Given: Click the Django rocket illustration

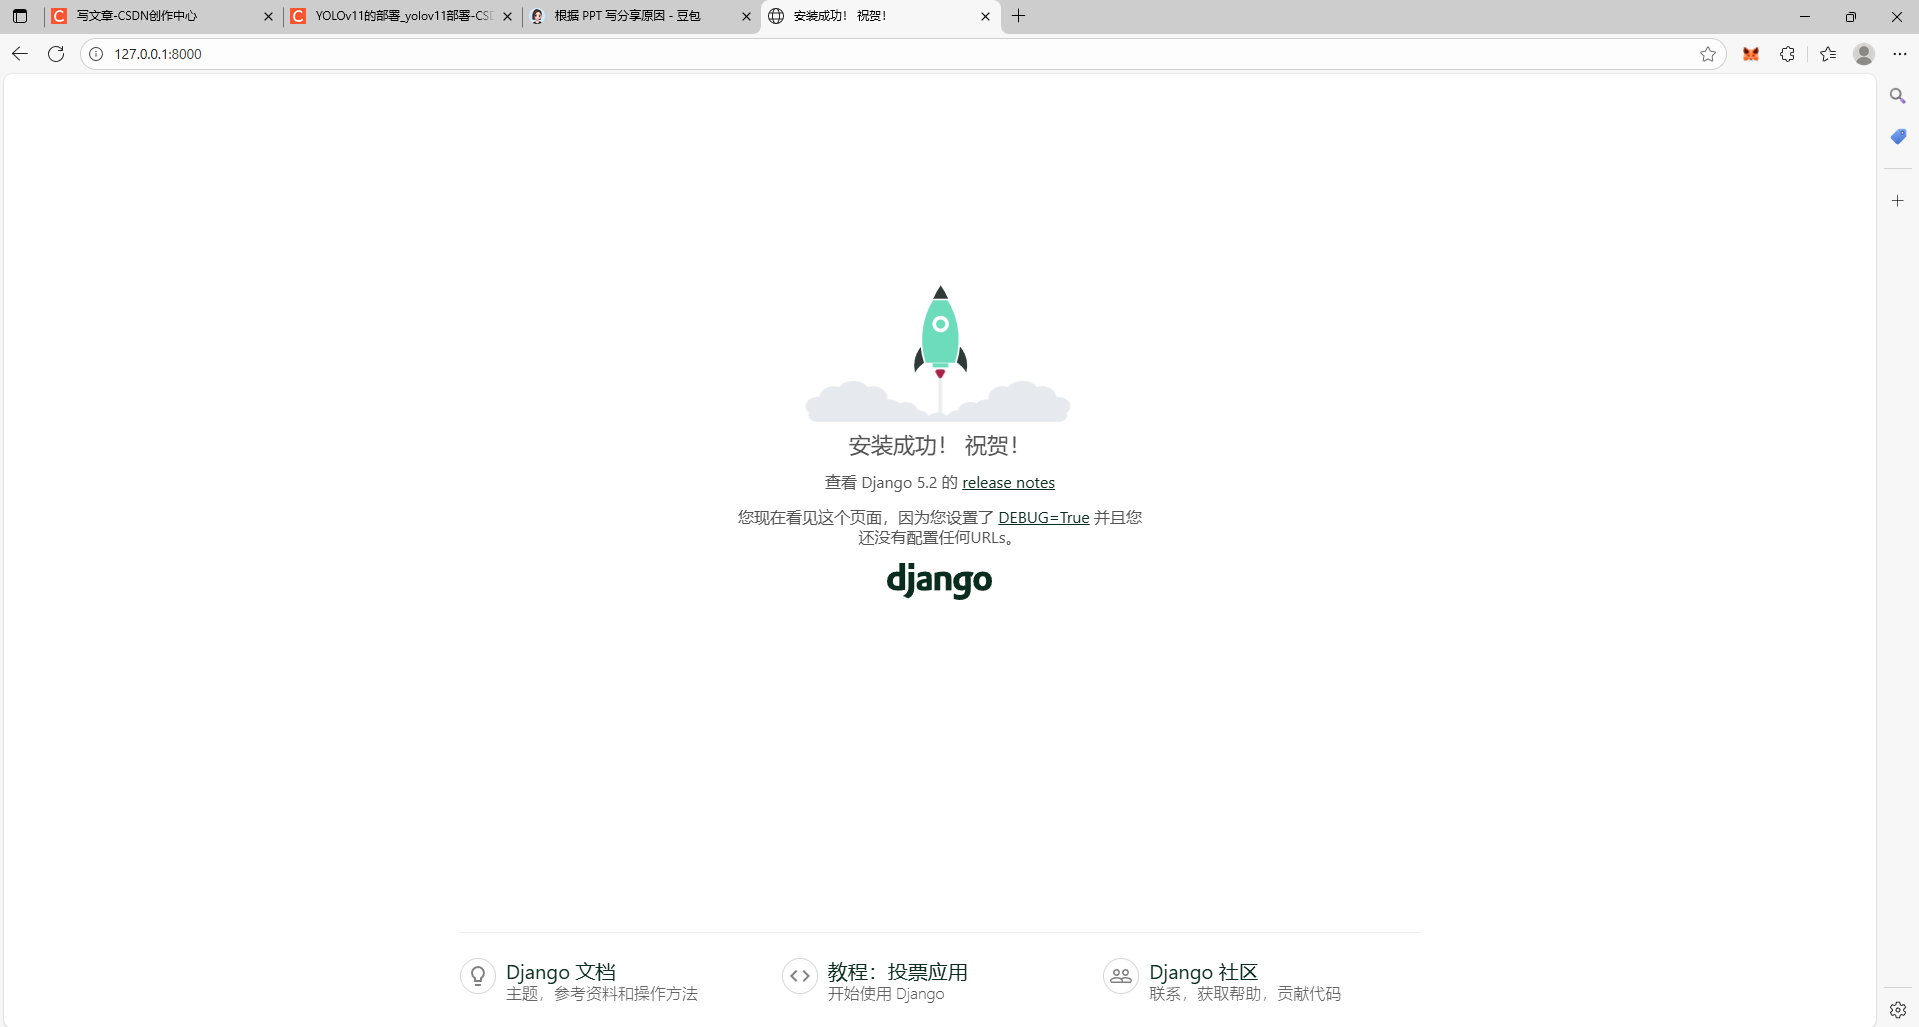Looking at the screenshot, I should point(938,353).
